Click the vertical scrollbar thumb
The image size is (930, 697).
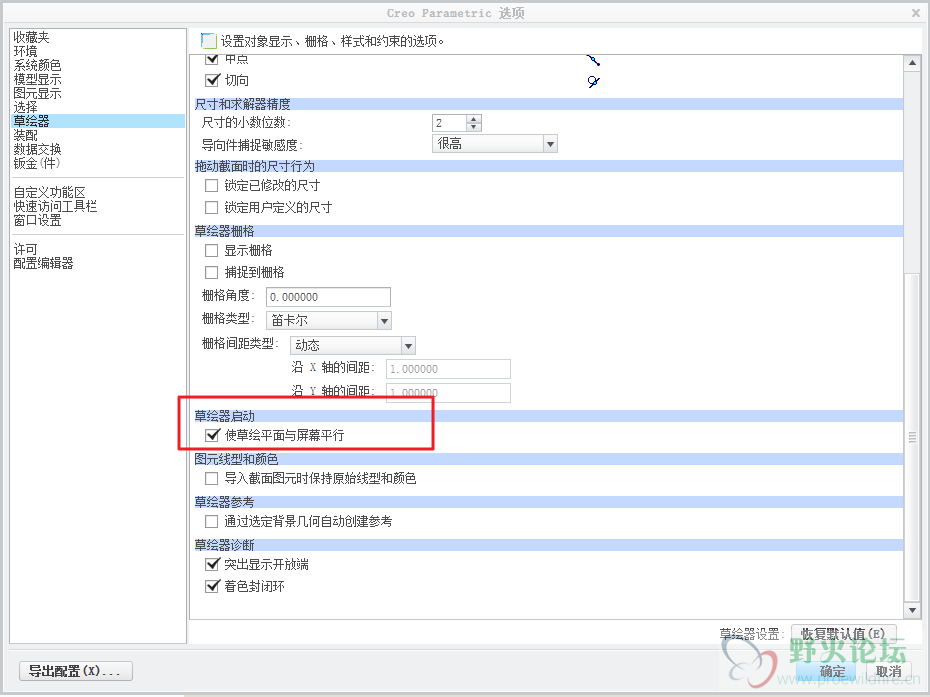coord(912,438)
